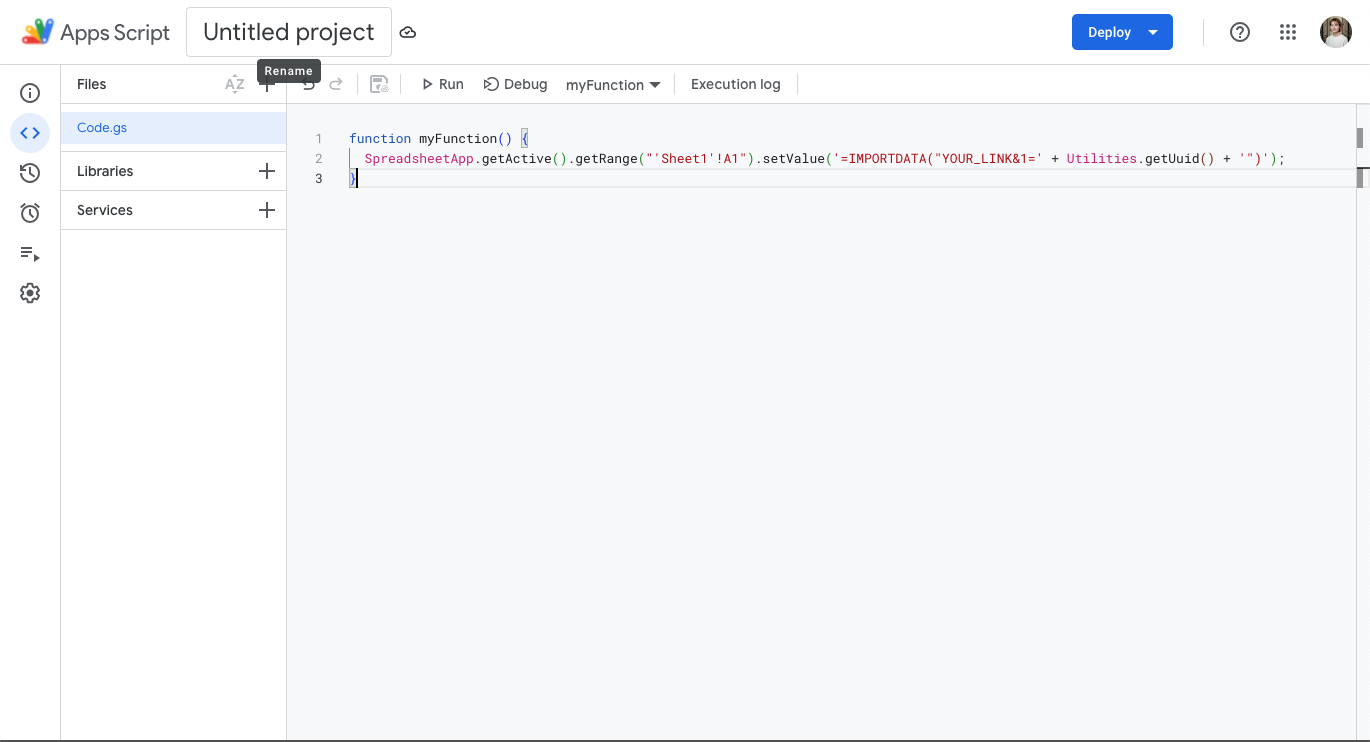Viewport: 1370px width, 742px height.
Task: Open the Help question mark icon
Action: point(1240,32)
